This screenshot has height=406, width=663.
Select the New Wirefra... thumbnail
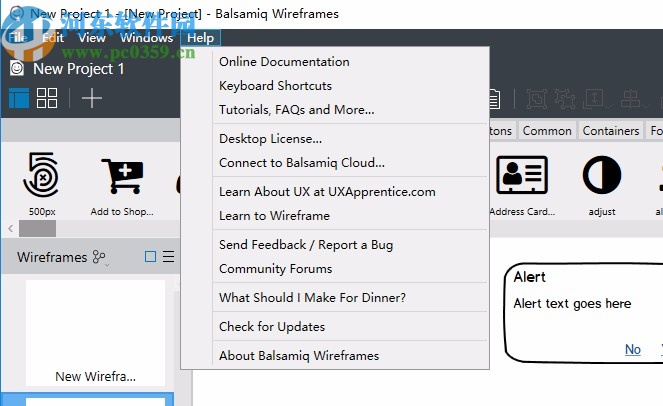[96, 333]
